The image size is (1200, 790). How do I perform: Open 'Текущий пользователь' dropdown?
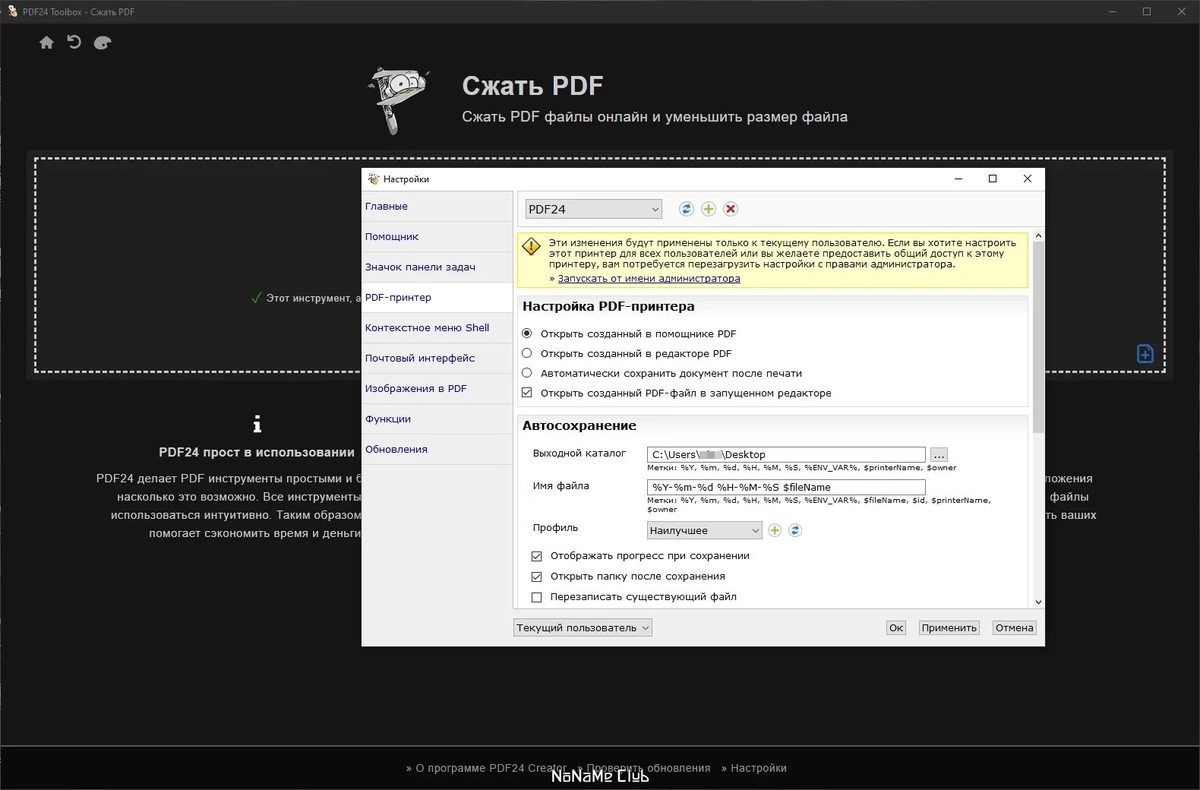(x=583, y=628)
